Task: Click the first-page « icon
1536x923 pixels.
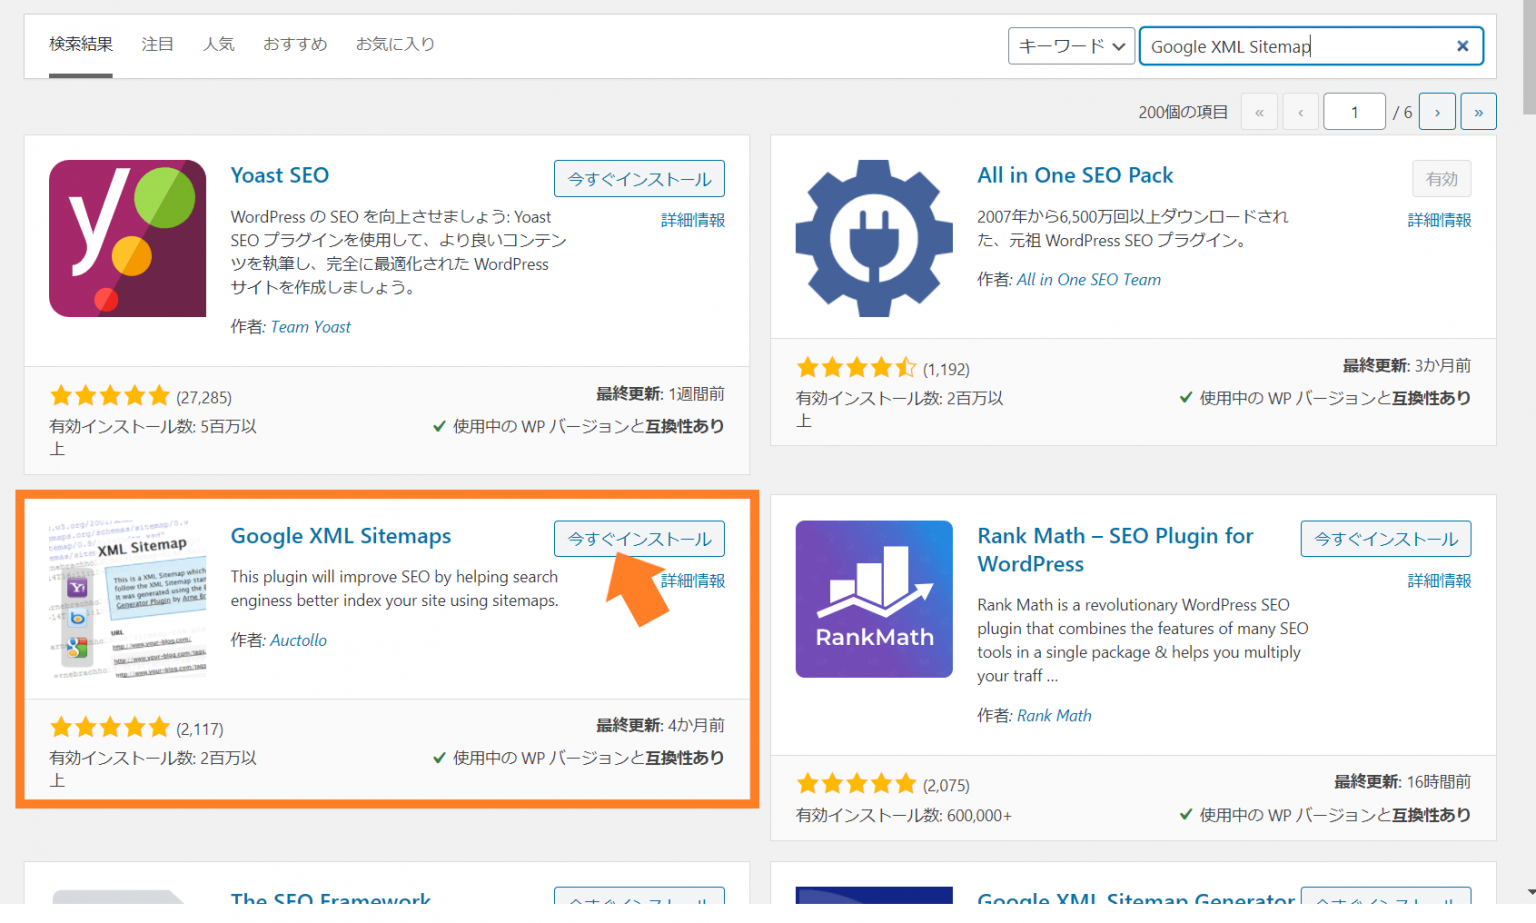Action: click(x=1259, y=111)
